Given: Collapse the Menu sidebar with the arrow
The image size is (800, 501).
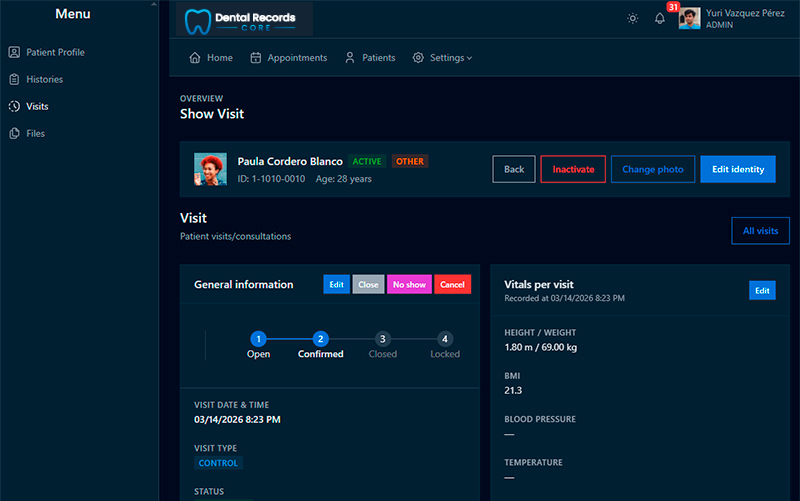Looking at the screenshot, I should coord(154,4).
